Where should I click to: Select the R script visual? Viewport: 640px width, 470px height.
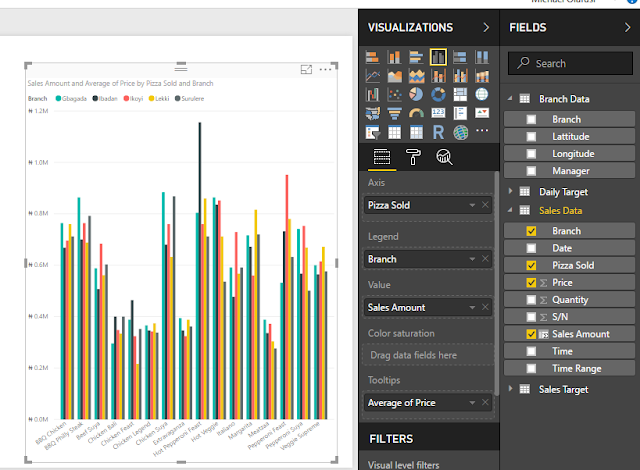pyautogui.click(x=438, y=133)
